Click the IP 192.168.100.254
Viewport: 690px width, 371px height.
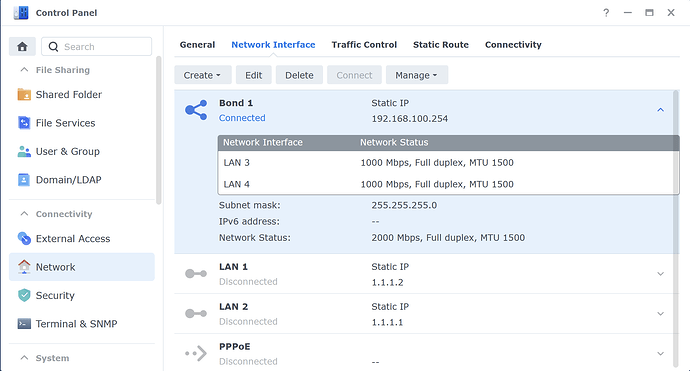click(x=410, y=119)
